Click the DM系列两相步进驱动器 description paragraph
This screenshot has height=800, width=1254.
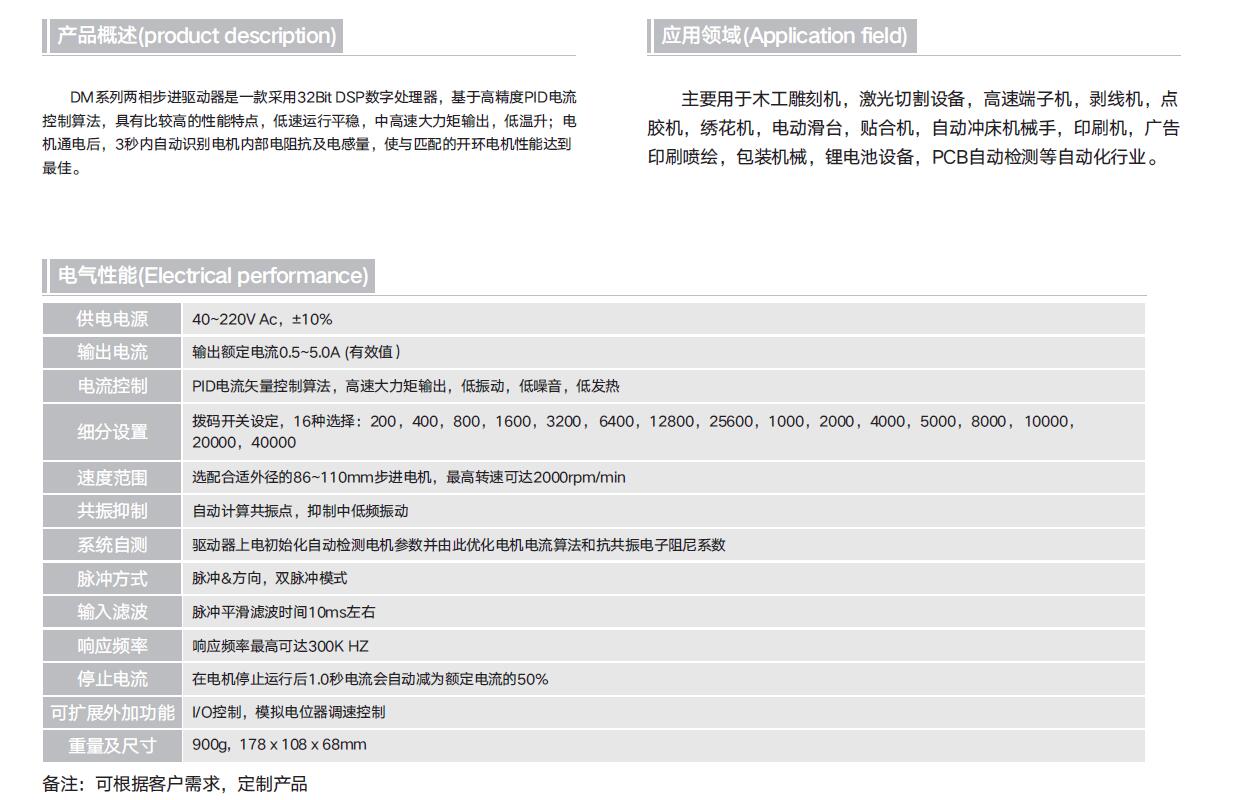click(x=309, y=132)
